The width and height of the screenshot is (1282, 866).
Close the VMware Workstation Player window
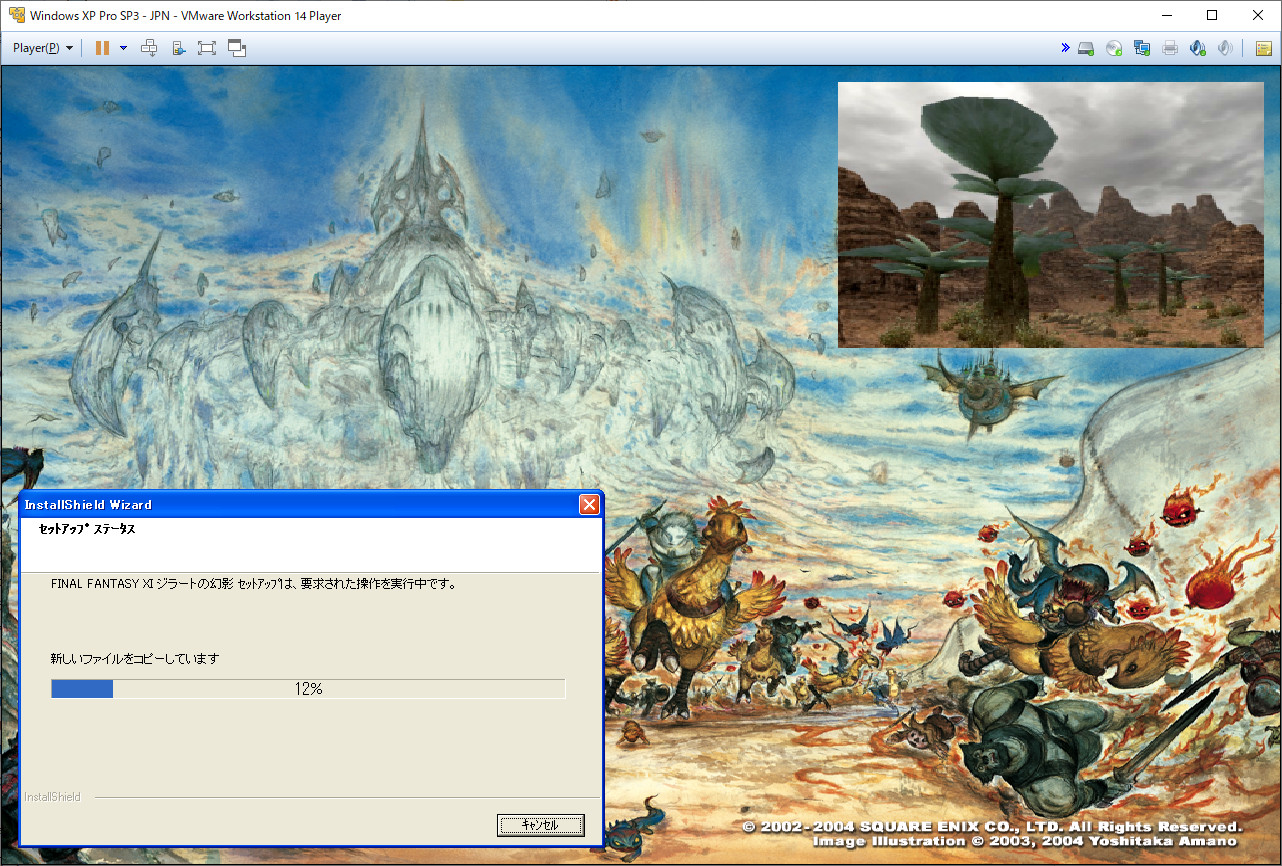pos(1258,15)
